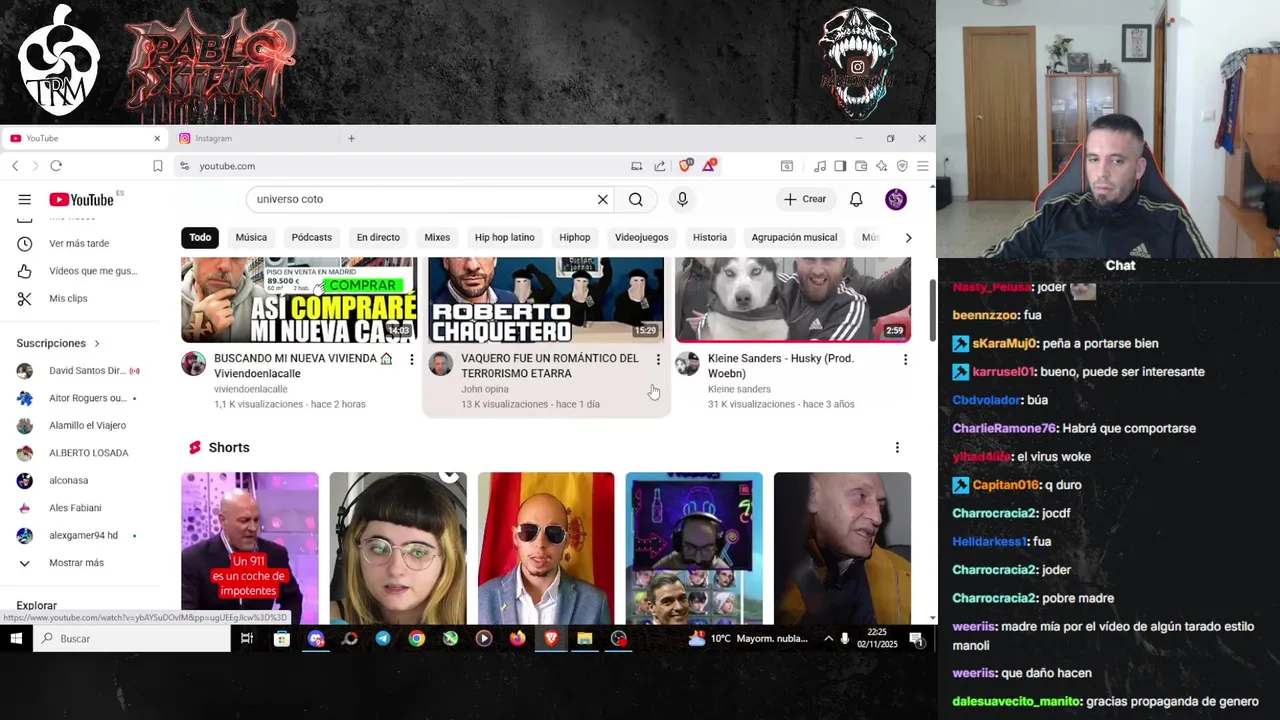Go to YouTube home via logo
This screenshot has height=720, width=1280.
point(81,200)
